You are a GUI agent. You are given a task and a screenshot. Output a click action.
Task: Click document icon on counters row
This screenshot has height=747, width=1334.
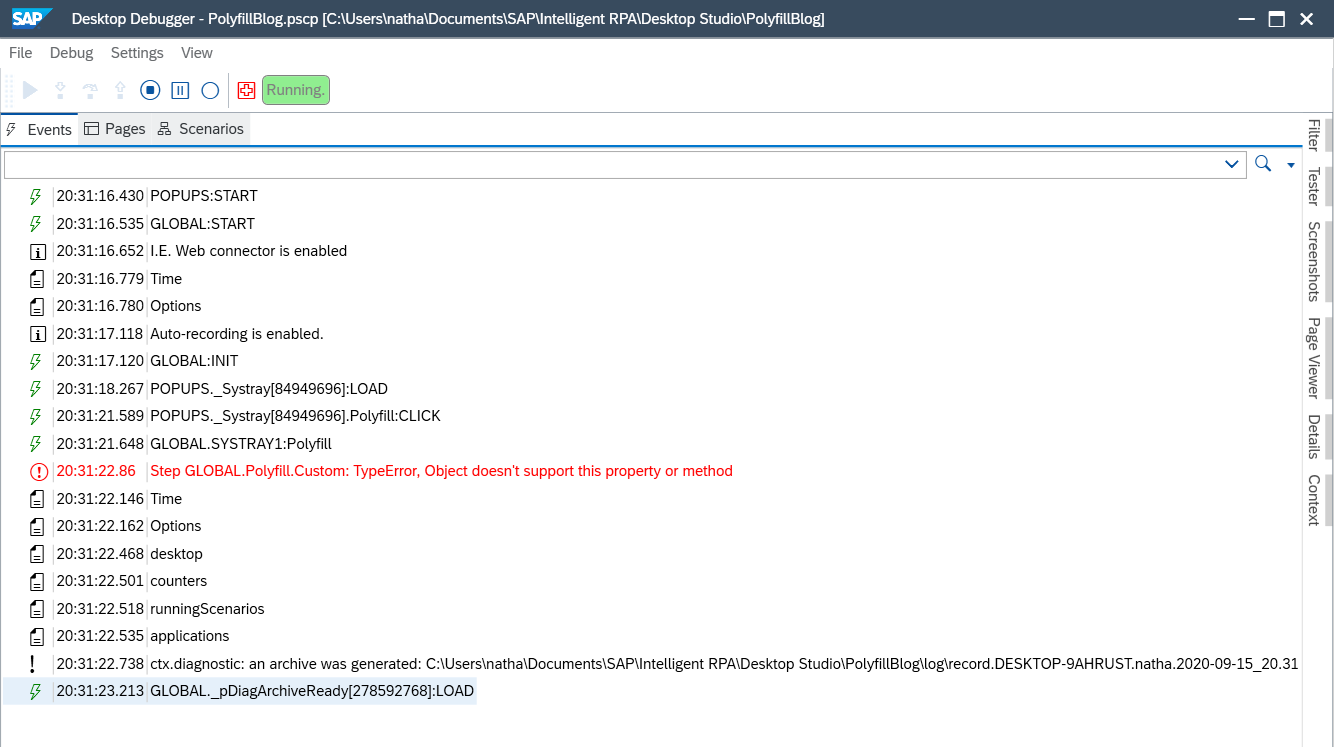point(38,582)
